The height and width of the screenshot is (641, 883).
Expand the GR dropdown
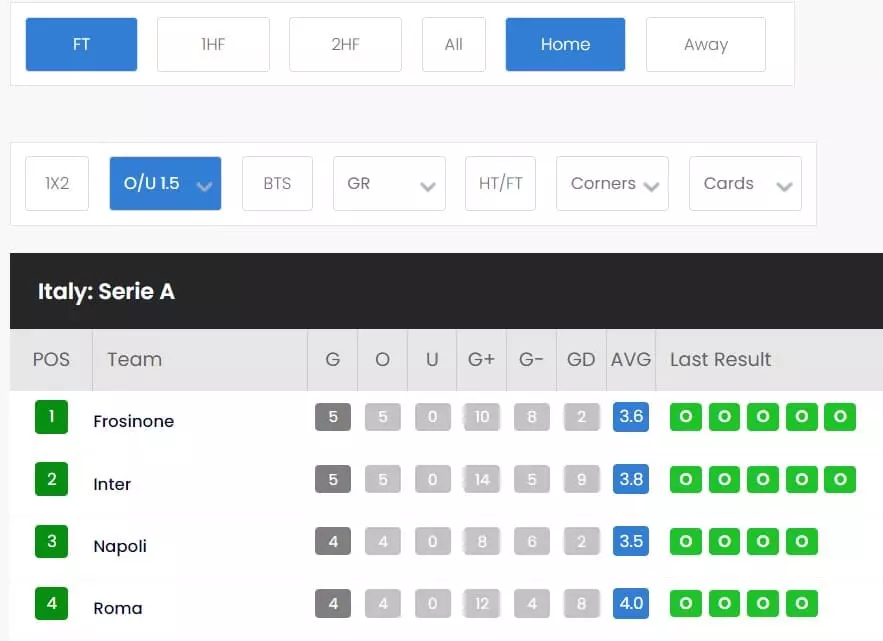[x=389, y=183]
